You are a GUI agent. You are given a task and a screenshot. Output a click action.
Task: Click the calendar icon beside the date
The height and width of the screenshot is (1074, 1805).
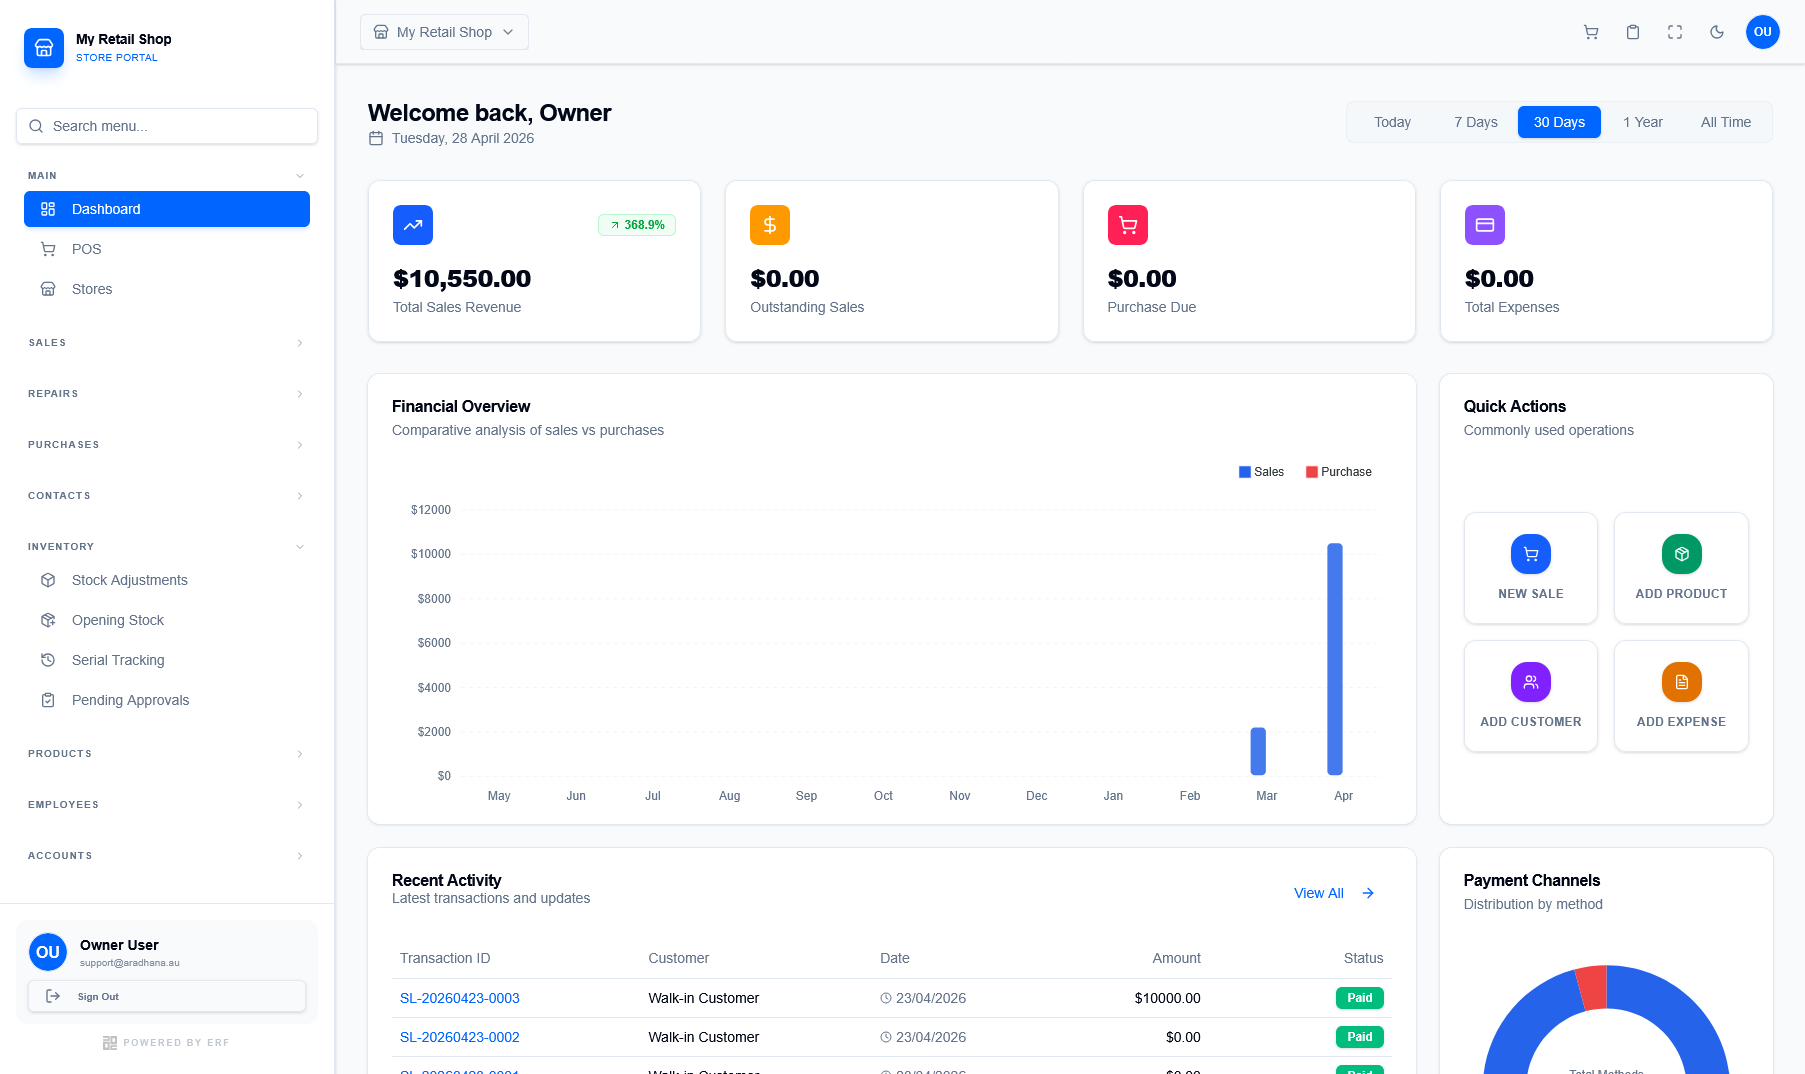pos(376,138)
